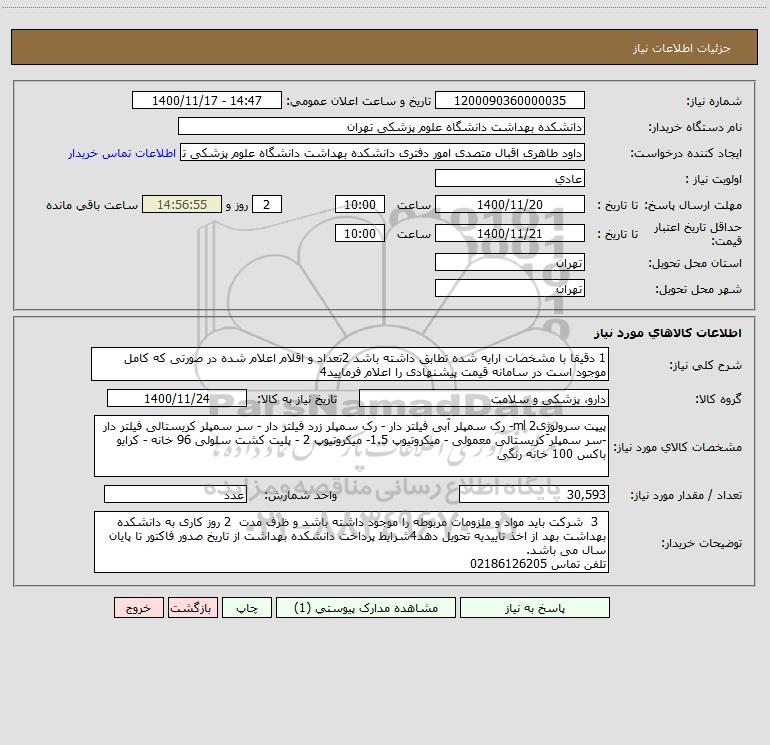770x745 pixels.
Task: Click goods specification text area پیپت سرولوژی
Action: point(351,446)
